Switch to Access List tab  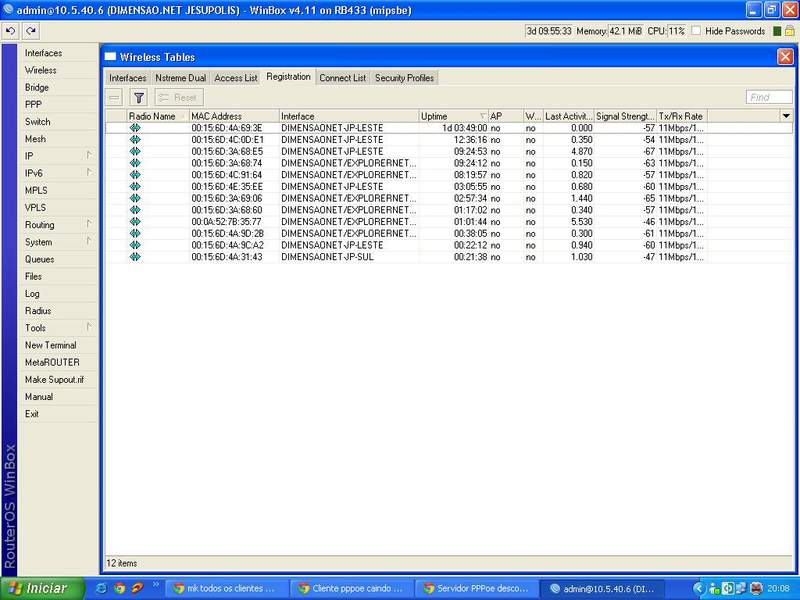point(236,78)
